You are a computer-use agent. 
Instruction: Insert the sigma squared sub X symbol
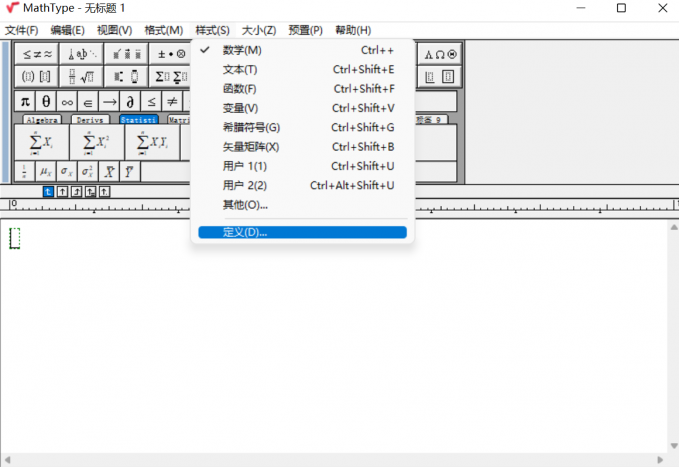click(x=87, y=172)
